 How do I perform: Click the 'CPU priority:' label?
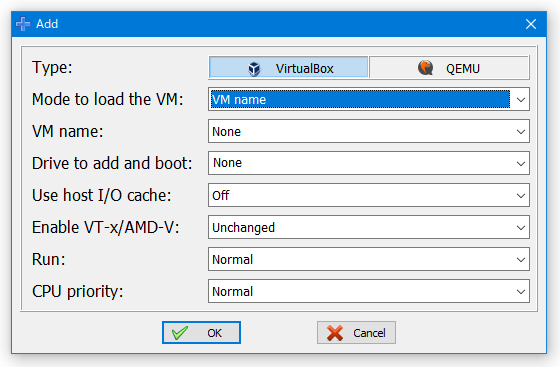78,292
